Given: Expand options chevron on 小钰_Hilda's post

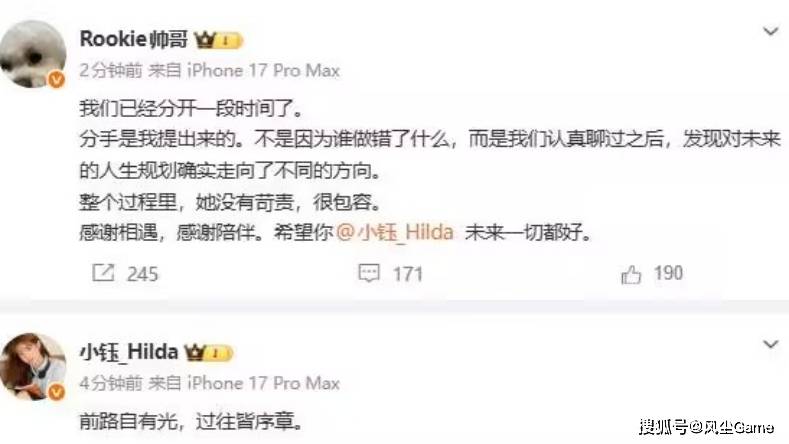Looking at the screenshot, I should [x=771, y=344].
